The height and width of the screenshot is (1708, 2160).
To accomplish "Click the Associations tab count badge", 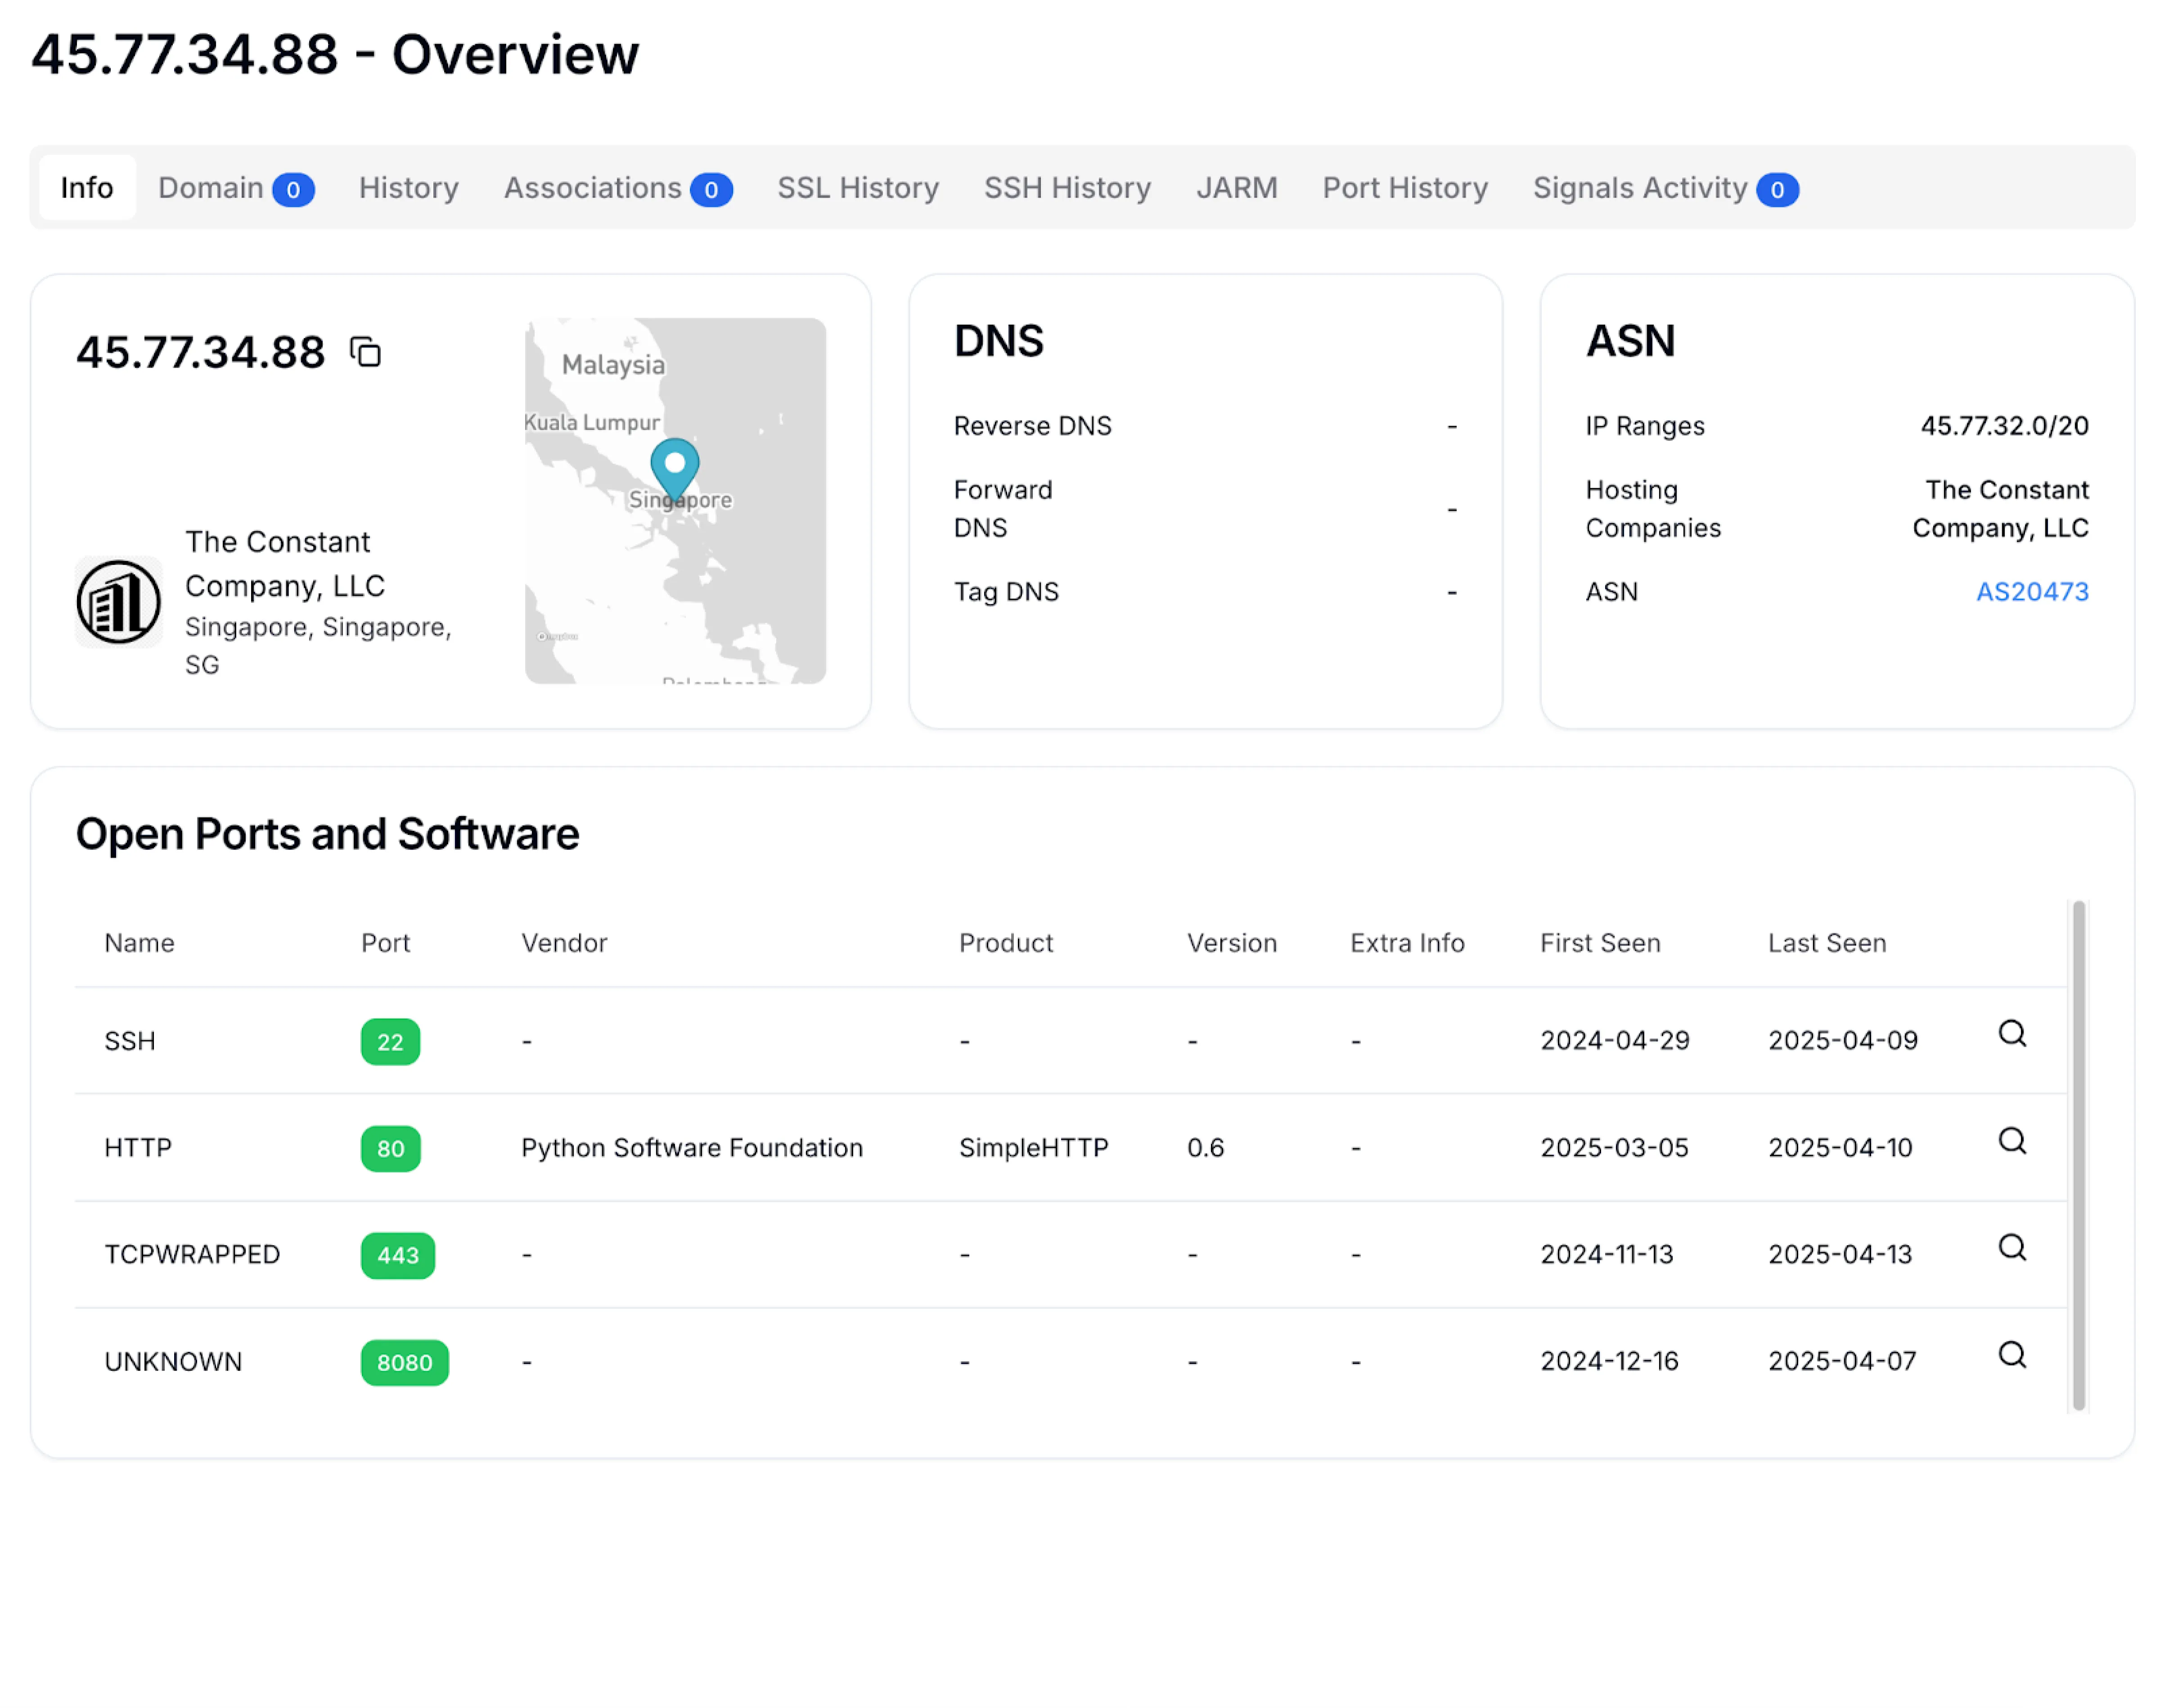I will [x=710, y=189].
